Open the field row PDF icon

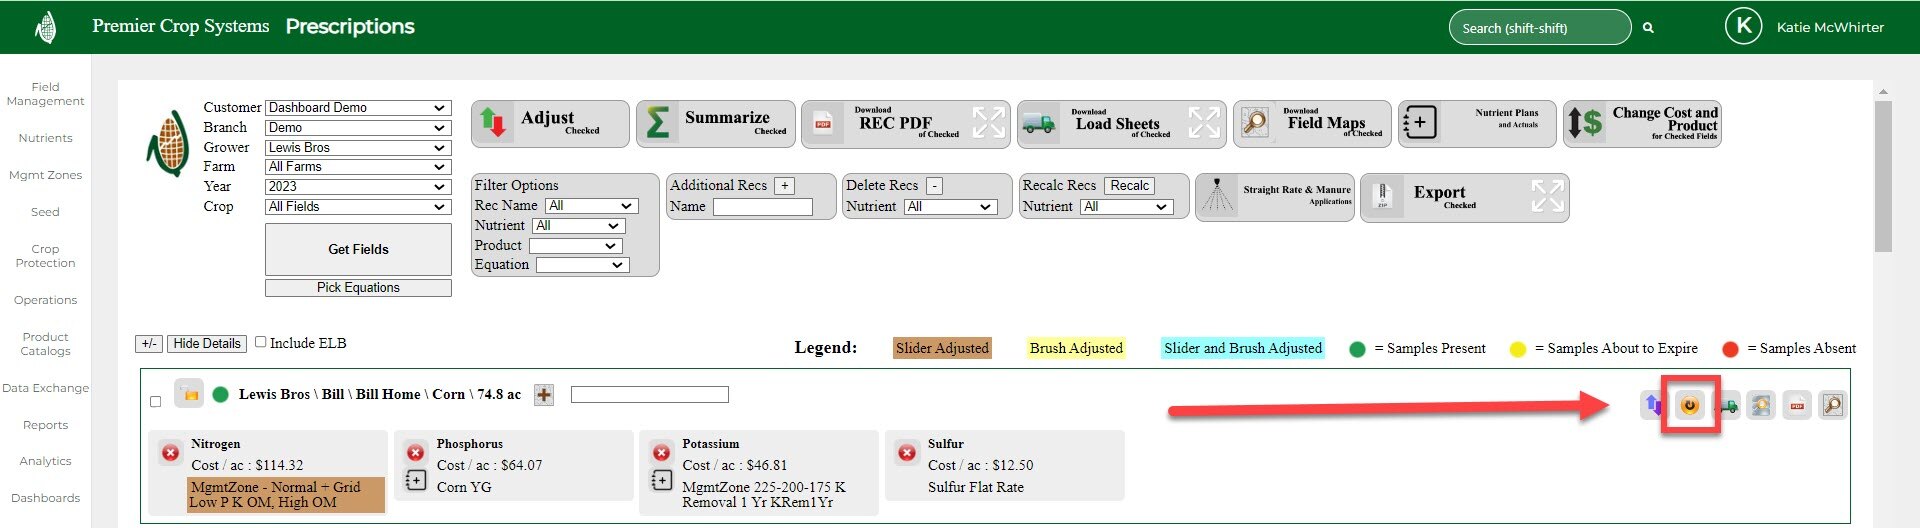(1797, 405)
